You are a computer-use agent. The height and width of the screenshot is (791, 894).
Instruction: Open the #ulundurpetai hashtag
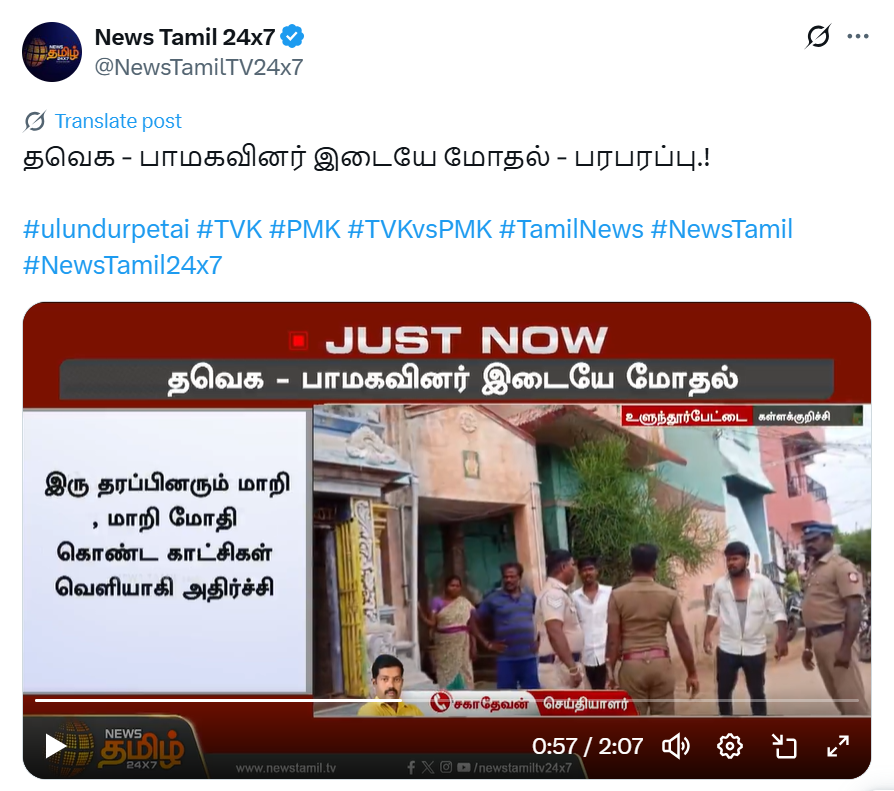(x=106, y=229)
